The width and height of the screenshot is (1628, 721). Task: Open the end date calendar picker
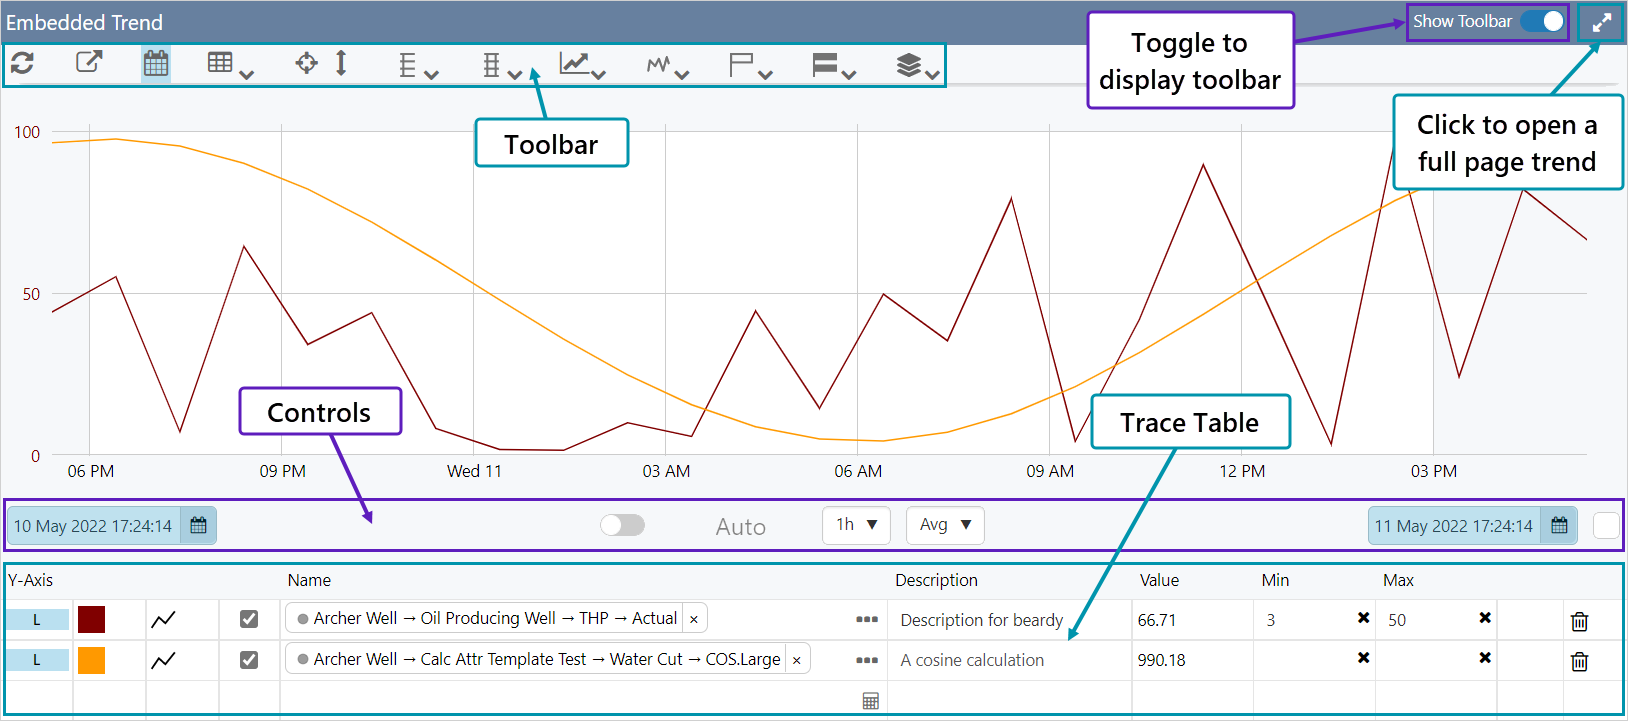[x=1559, y=526]
